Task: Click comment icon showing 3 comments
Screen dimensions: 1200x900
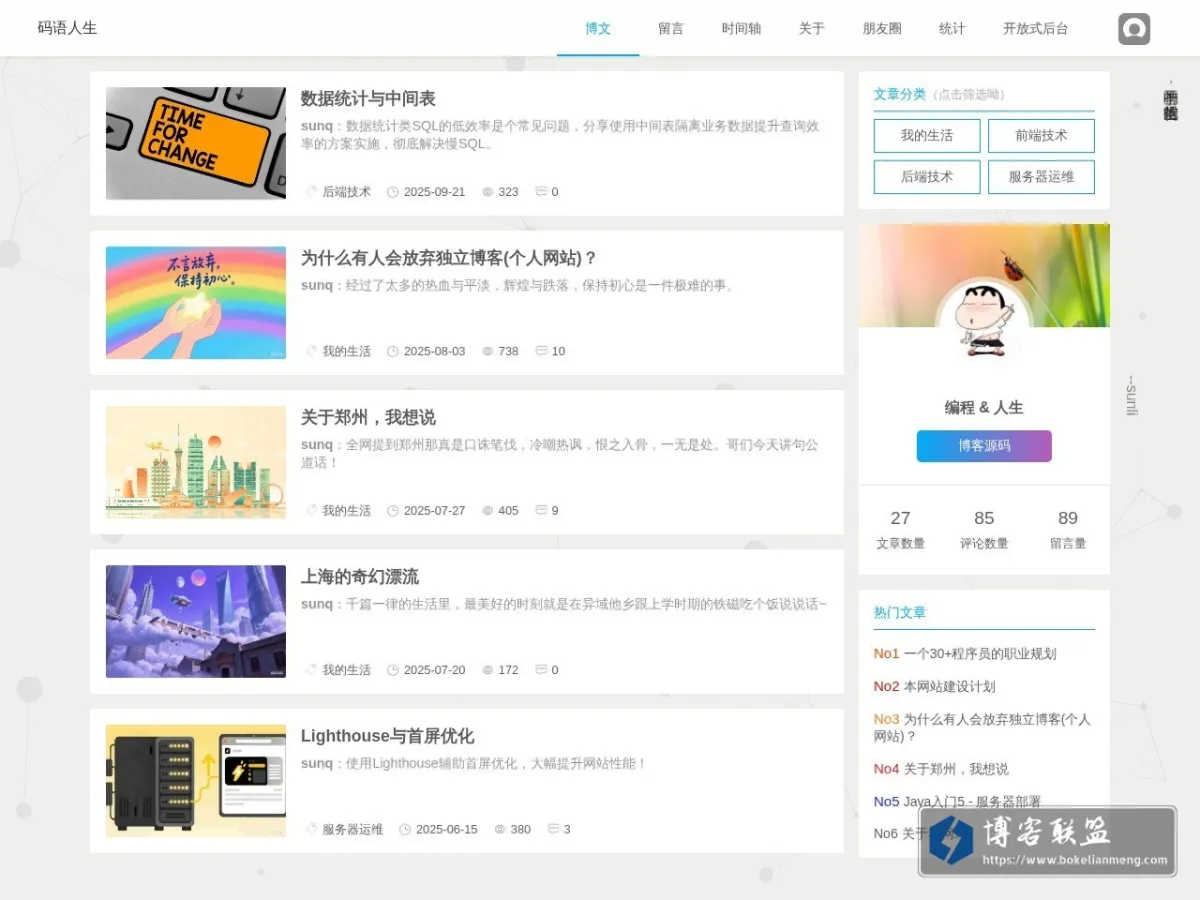Action: (x=553, y=829)
